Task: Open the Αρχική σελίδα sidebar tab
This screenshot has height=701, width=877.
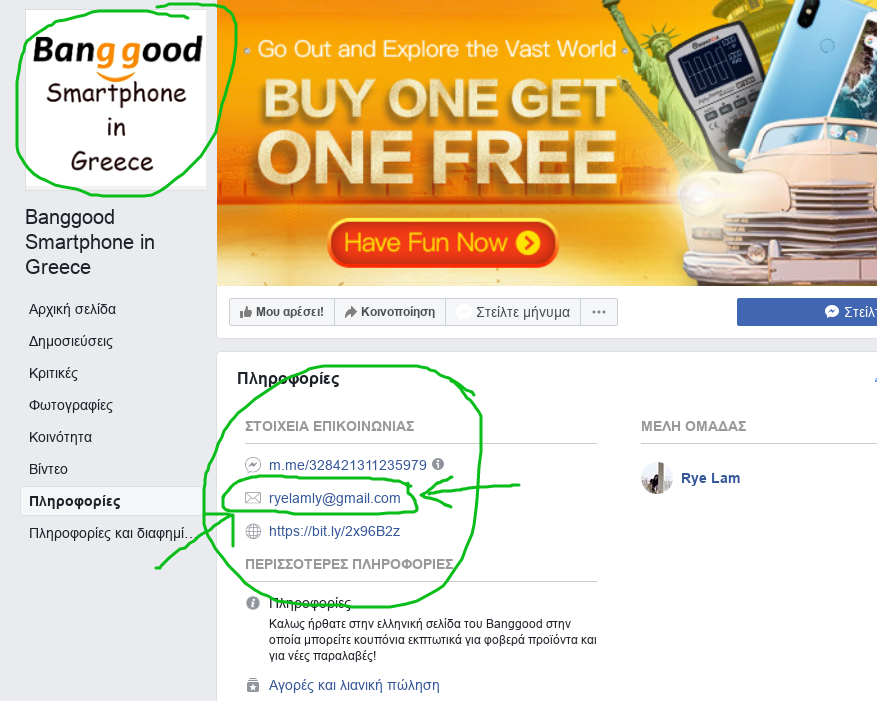Action: tap(73, 309)
